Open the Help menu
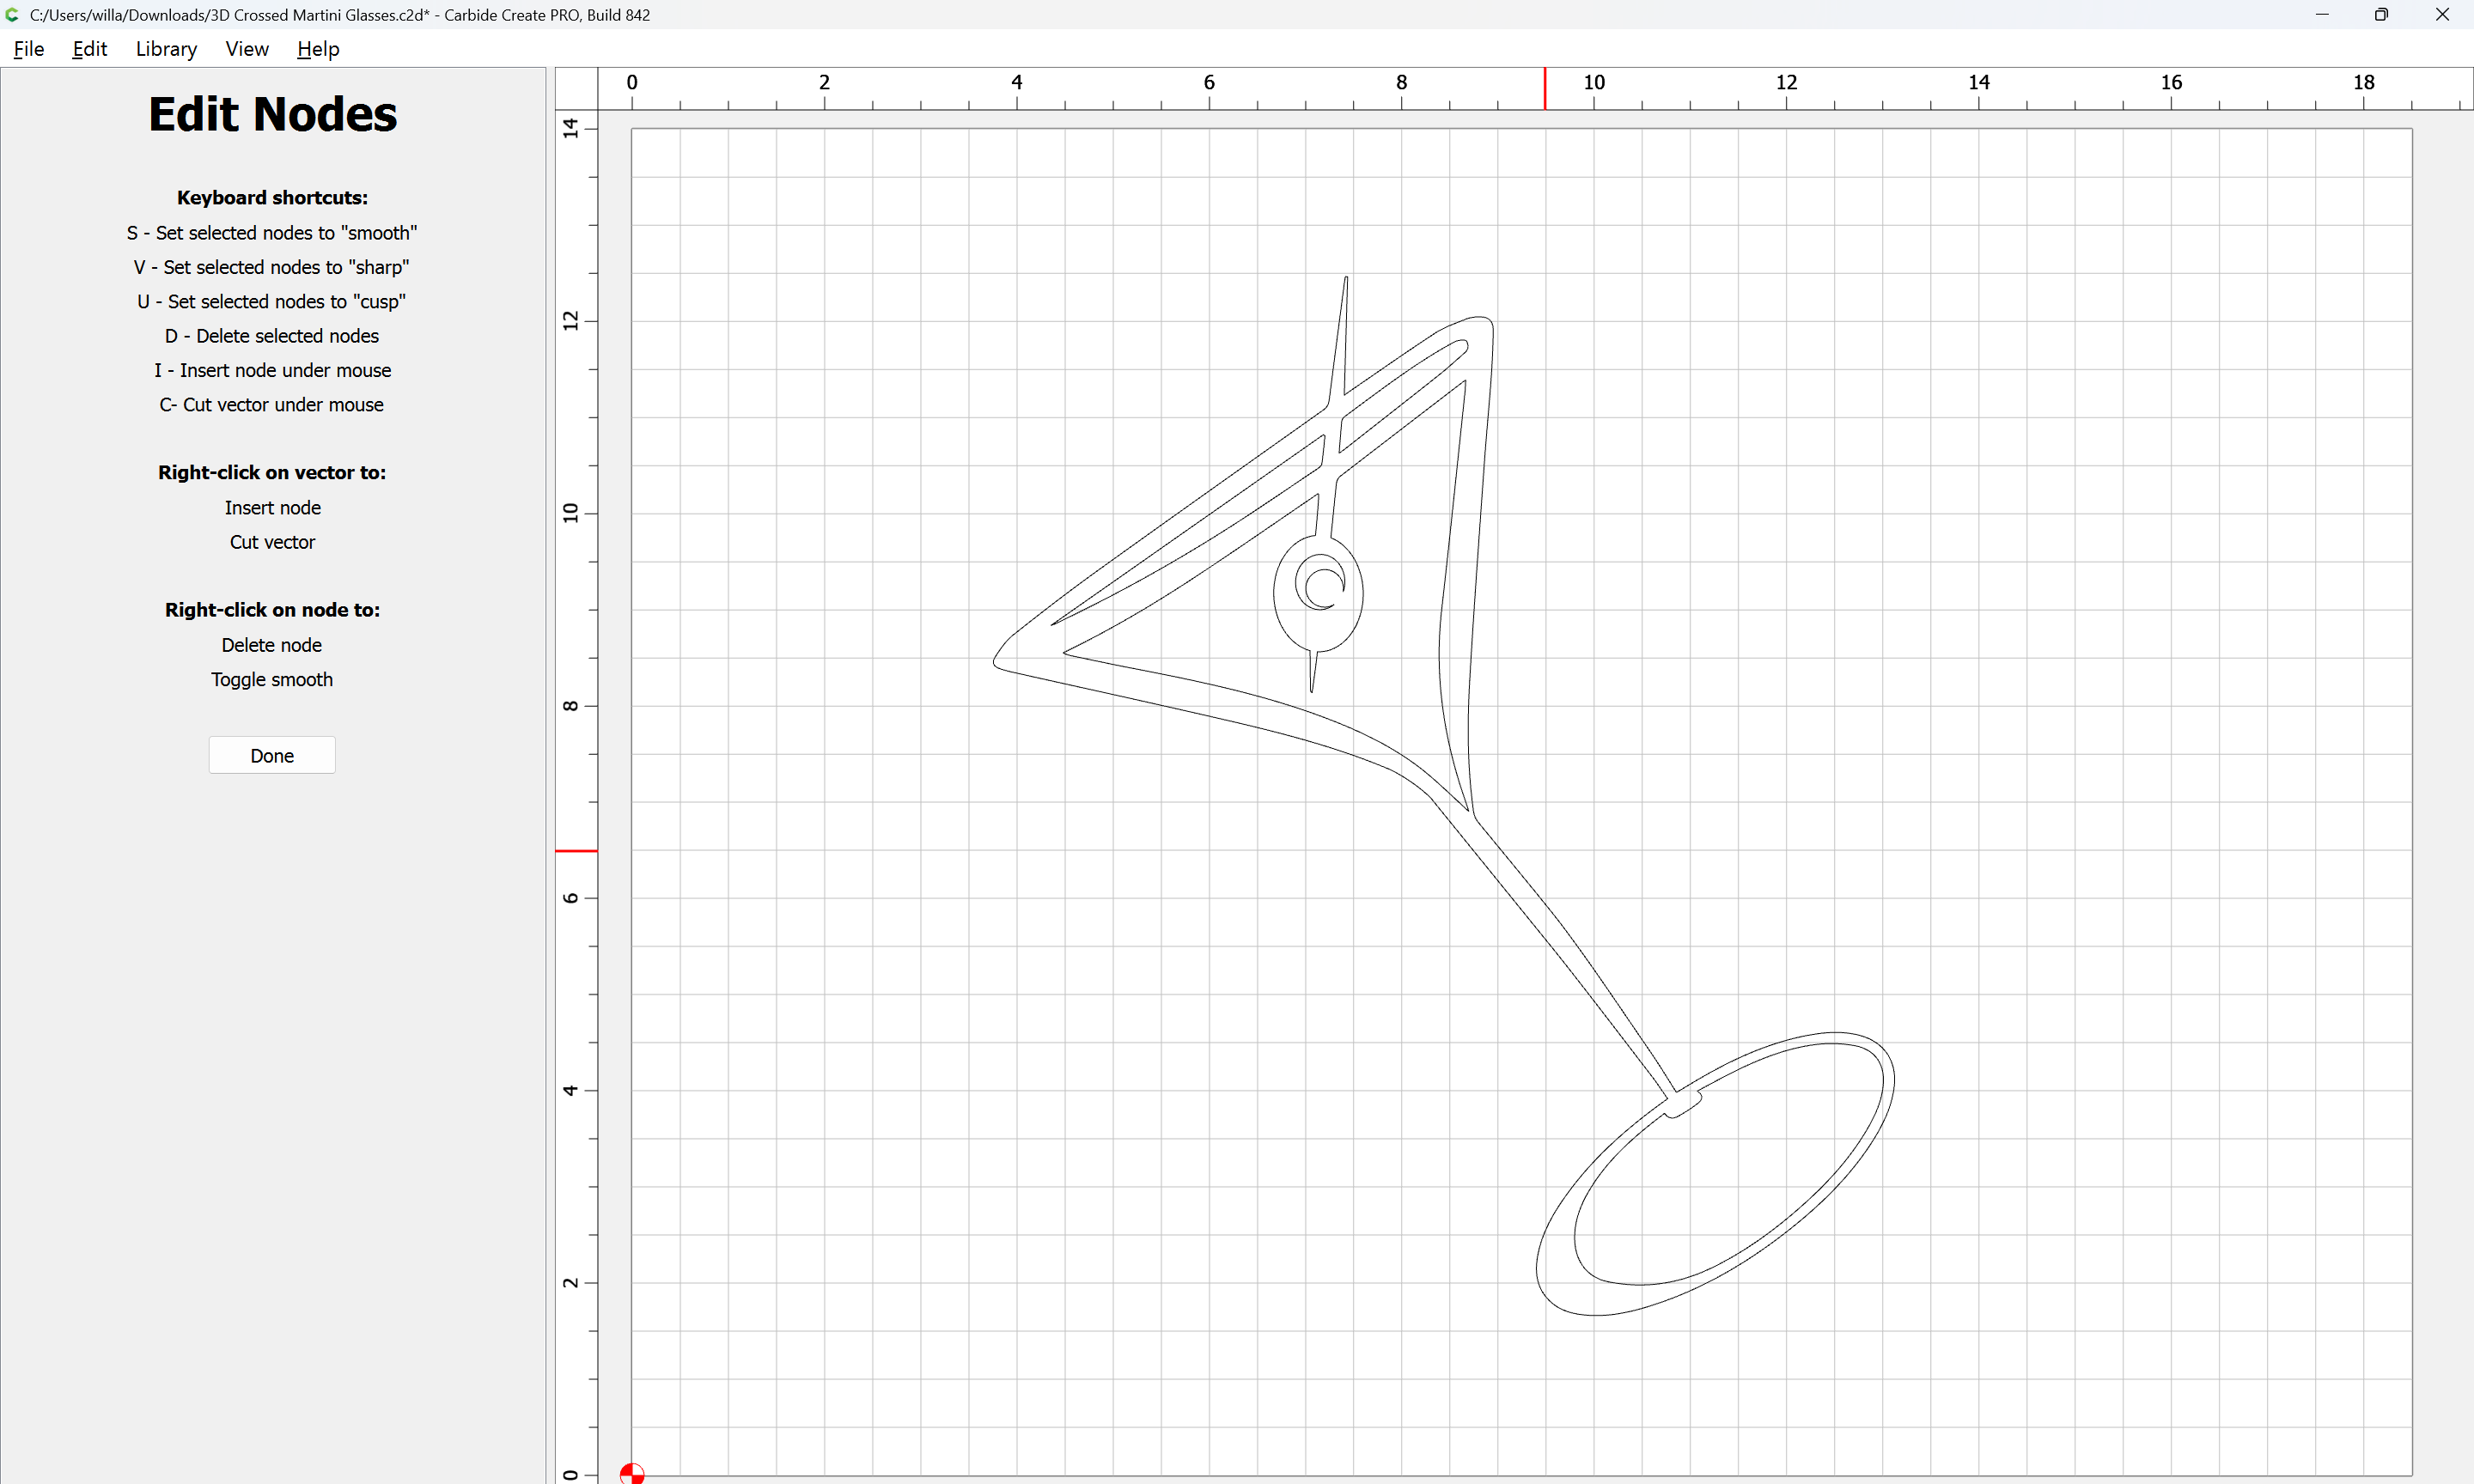The image size is (2474, 1484). click(x=318, y=49)
